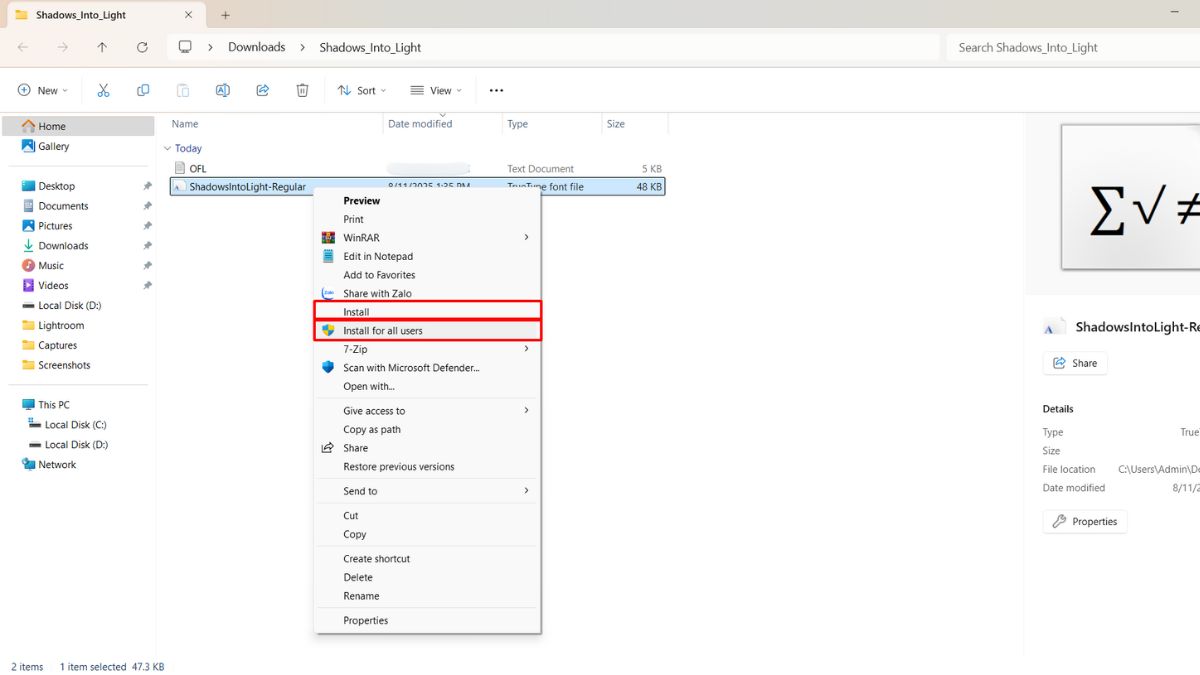
Task: Click the Rename icon in toolbar
Action: (x=223, y=90)
